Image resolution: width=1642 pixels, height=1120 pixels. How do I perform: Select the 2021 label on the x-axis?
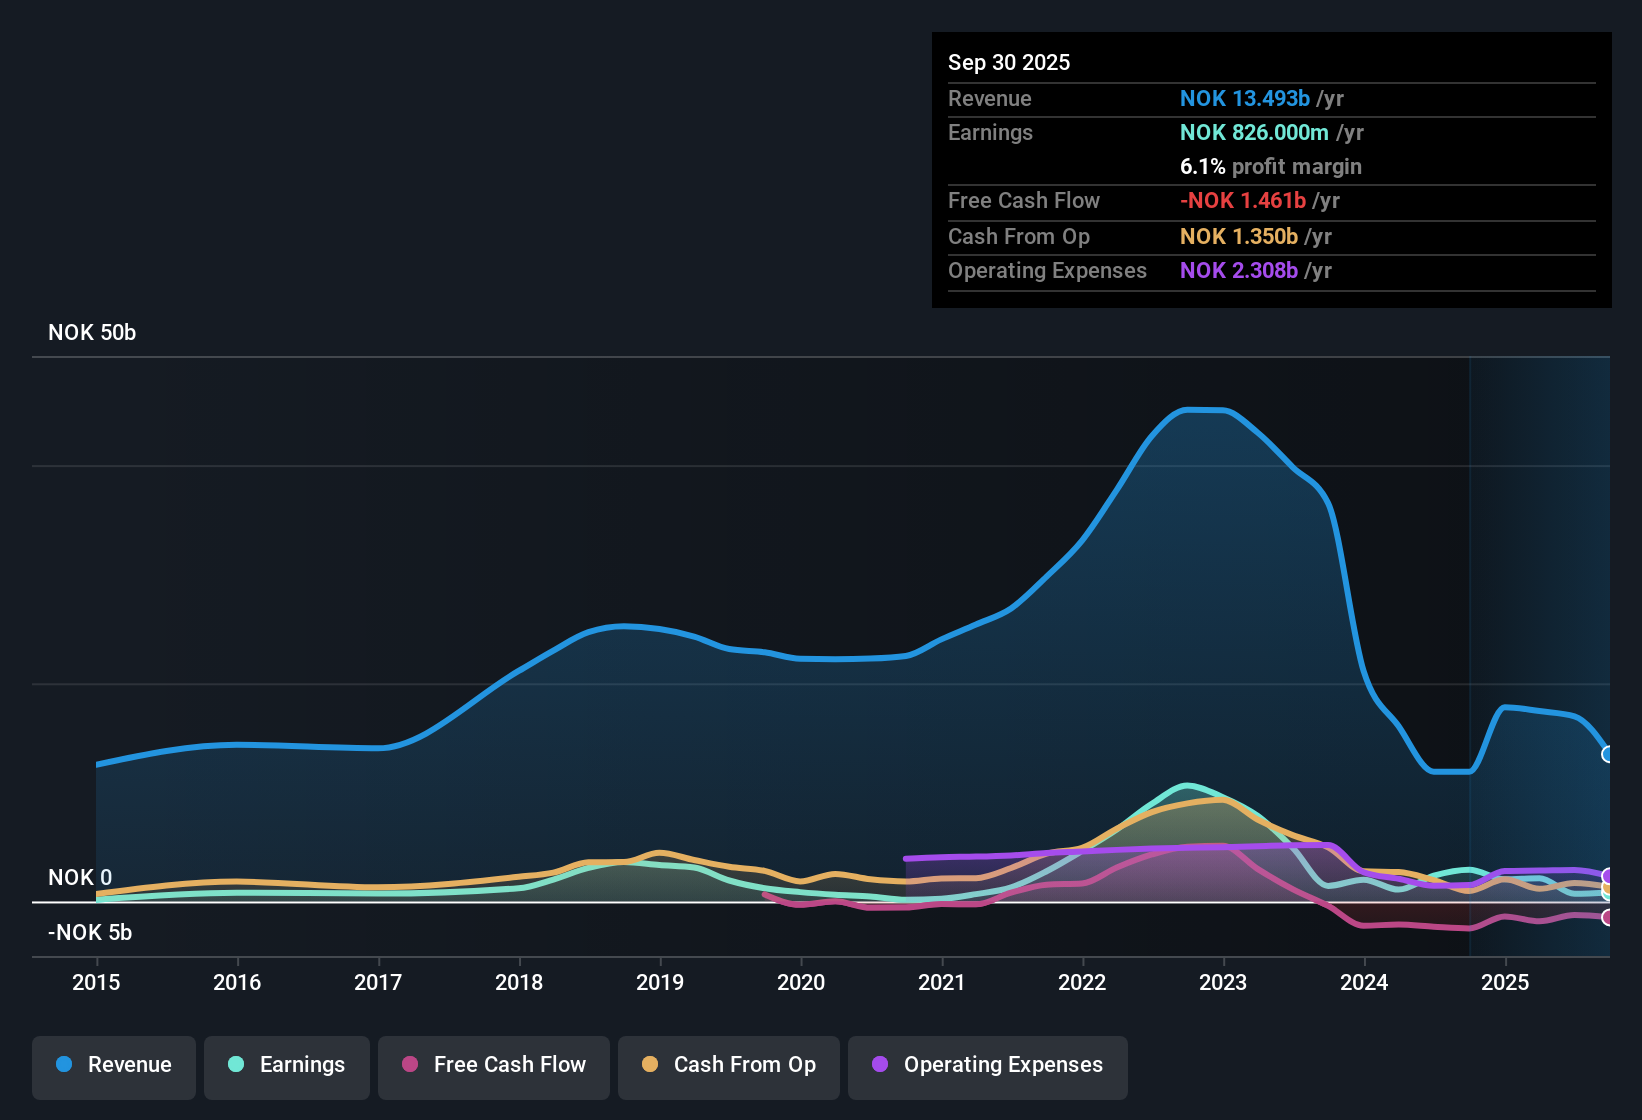[942, 983]
